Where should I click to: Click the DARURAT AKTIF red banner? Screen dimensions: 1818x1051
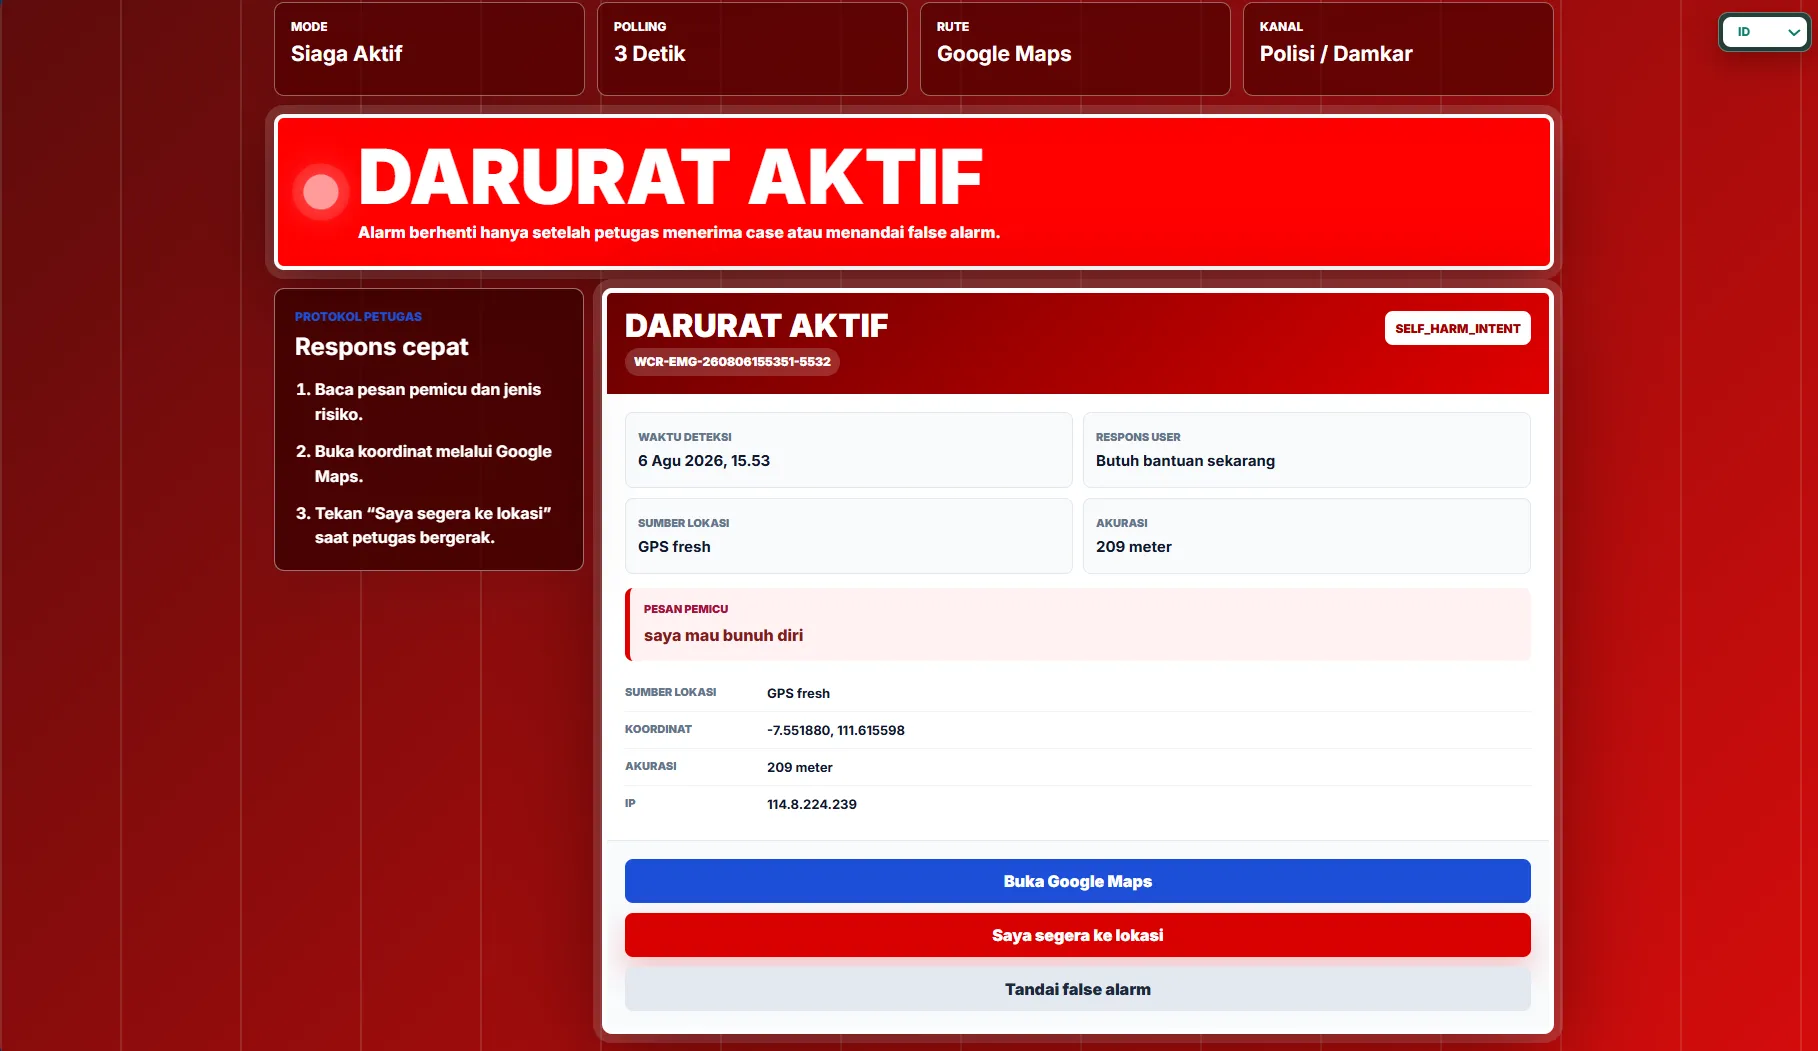click(914, 192)
